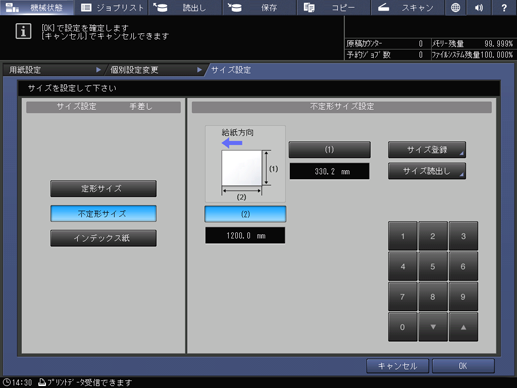Click the 330.2 mm value field
This screenshot has height=388, width=517.
pyautogui.click(x=329, y=171)
